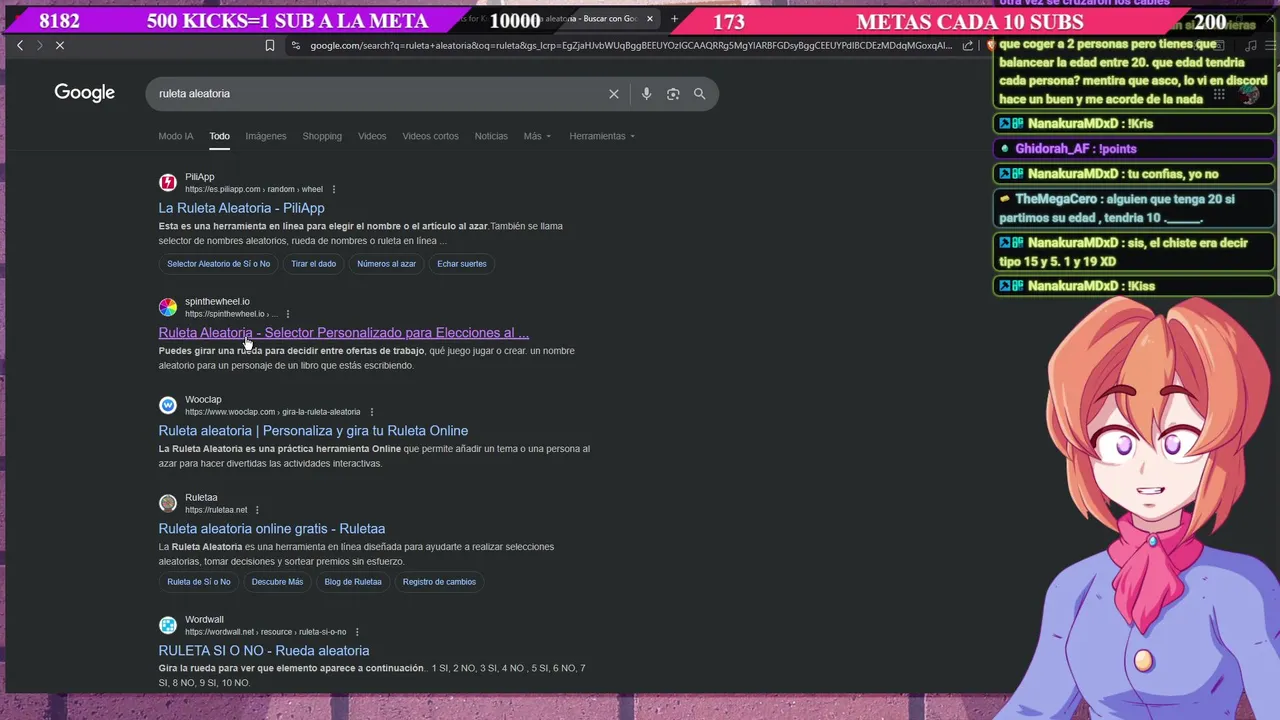Open a new browser tab with plus
The width and height of the screenshot is (1280, 720).
[x=674, y=19]
